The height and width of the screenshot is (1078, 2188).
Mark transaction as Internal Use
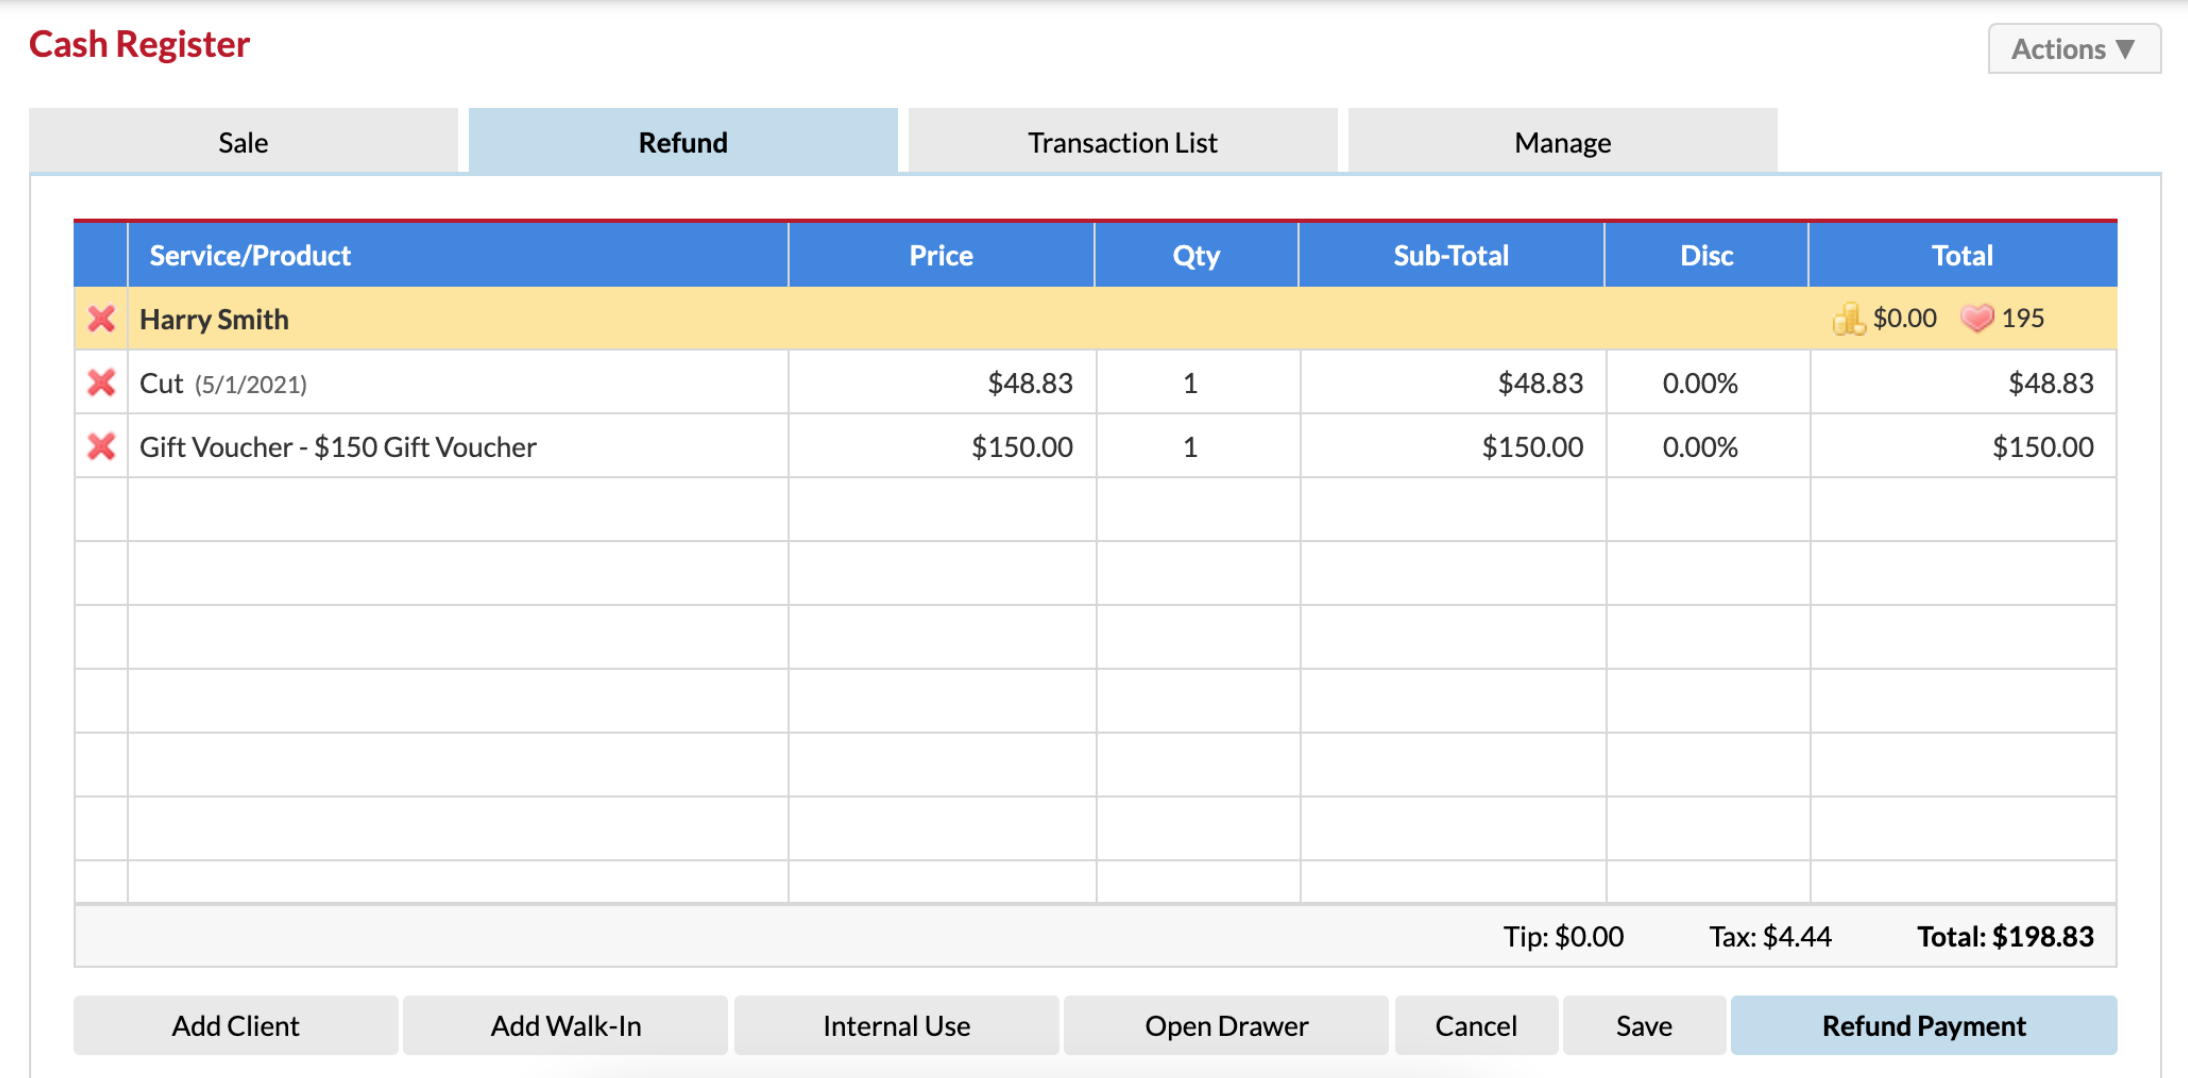[896, 1025]
